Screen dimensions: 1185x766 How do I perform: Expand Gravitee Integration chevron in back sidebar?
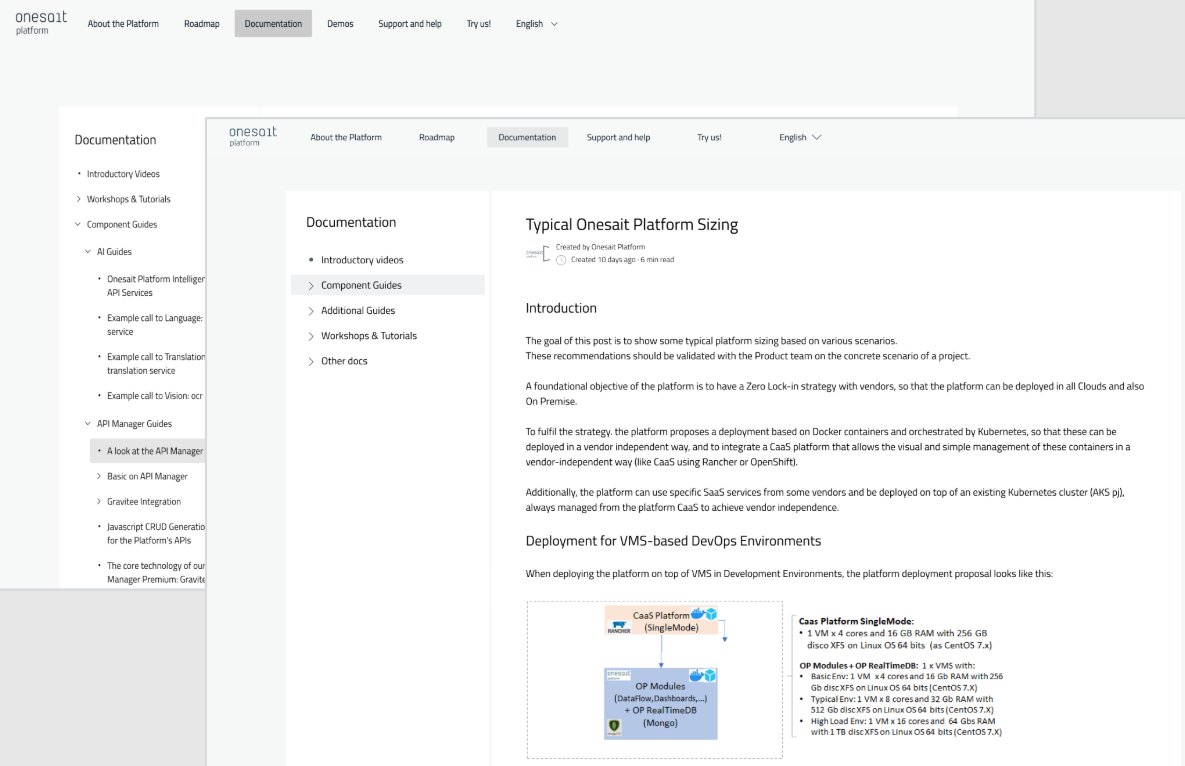click(99, 502)
